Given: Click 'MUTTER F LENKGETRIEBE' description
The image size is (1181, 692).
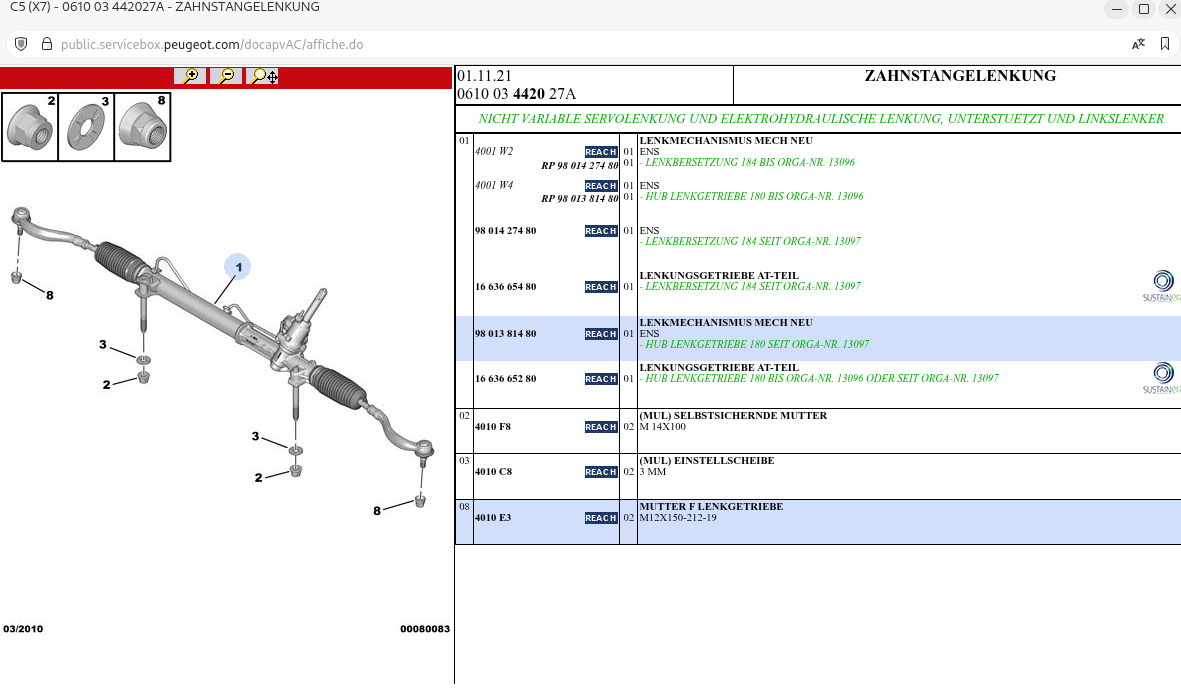Looking at the screenshot, I should click(x=711, y=507).
